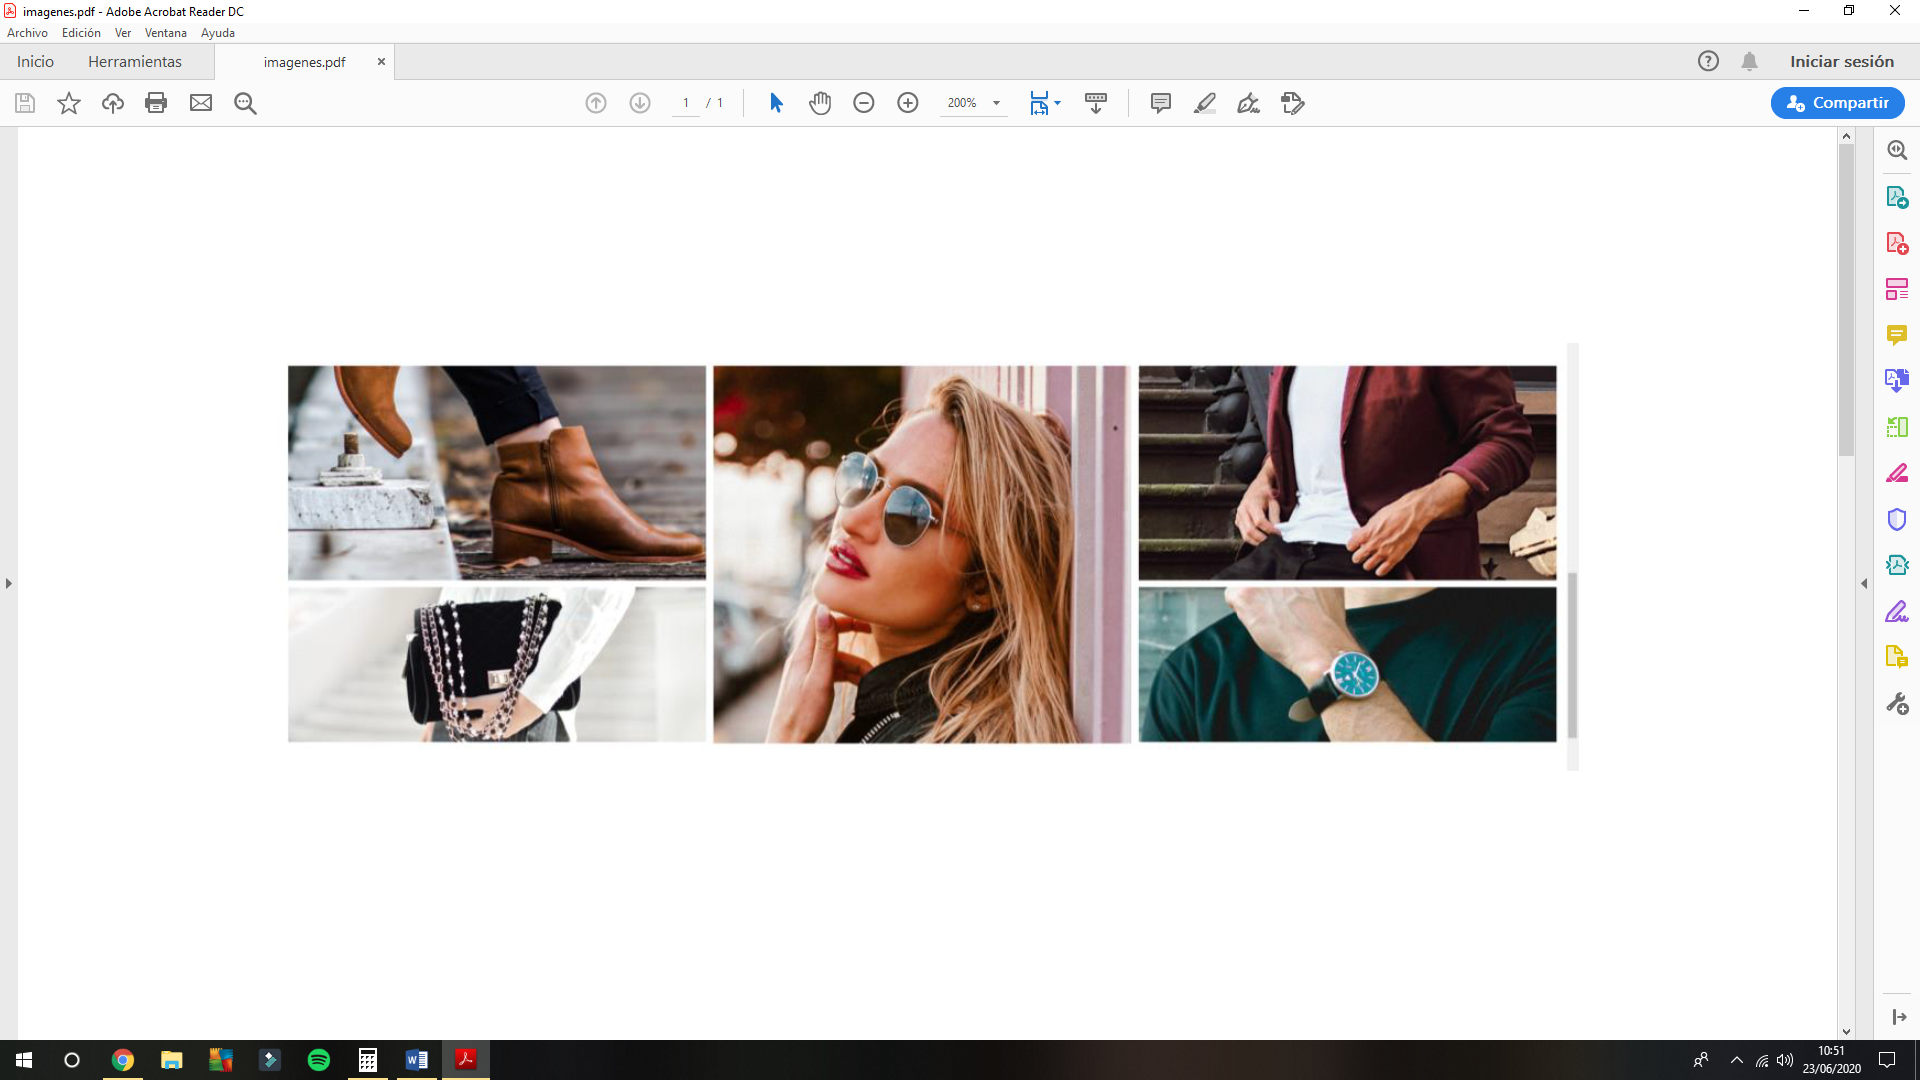This screenshot has height=1080, width=1920.
Task: Bookmark file with the star icon
Action: [69, 103]
